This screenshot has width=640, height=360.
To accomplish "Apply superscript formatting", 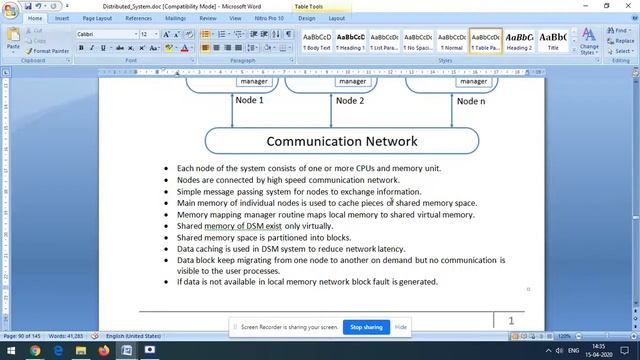I will (142, 48).
